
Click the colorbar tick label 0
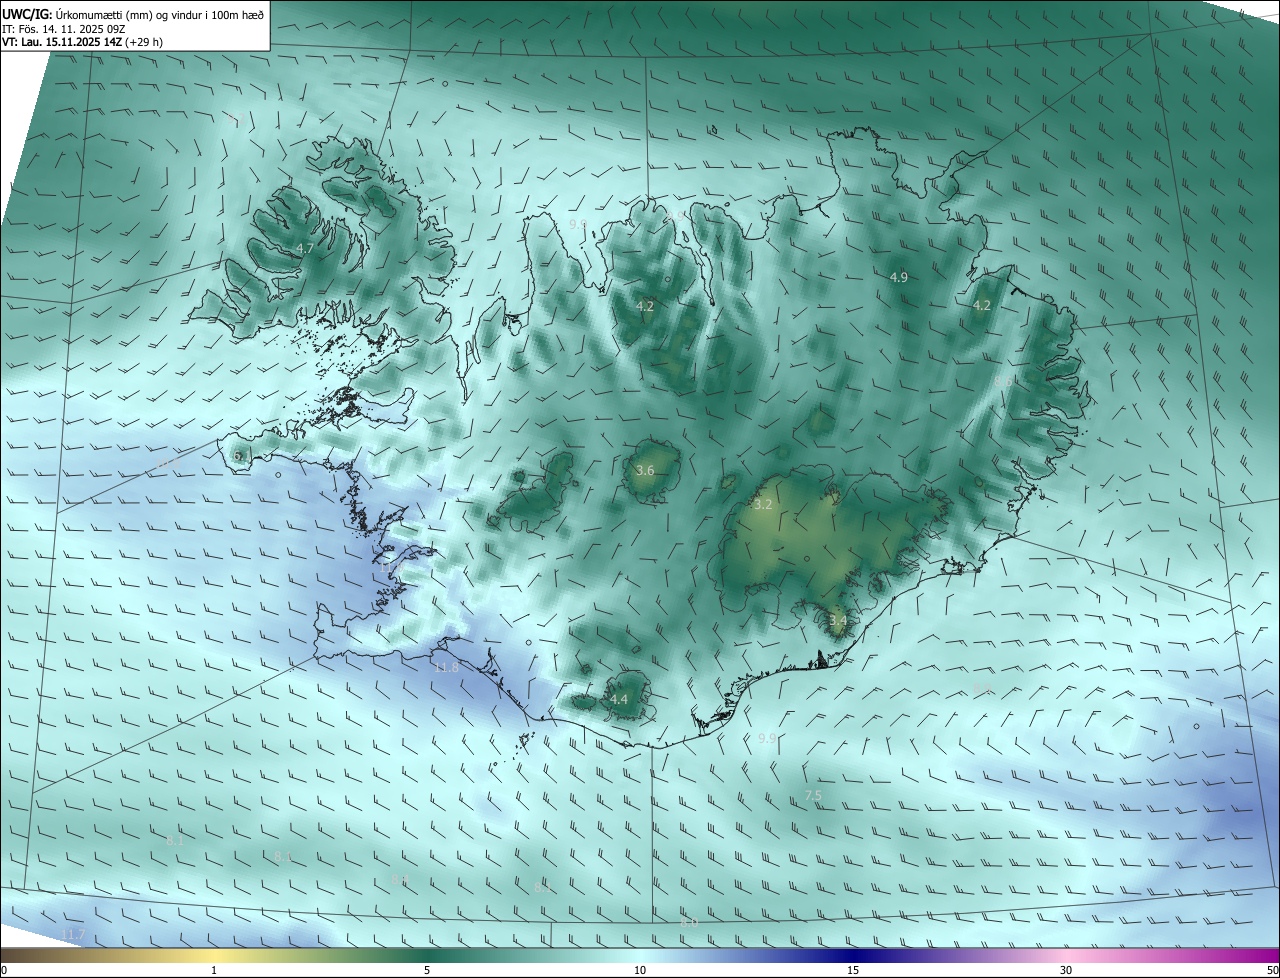4,970
